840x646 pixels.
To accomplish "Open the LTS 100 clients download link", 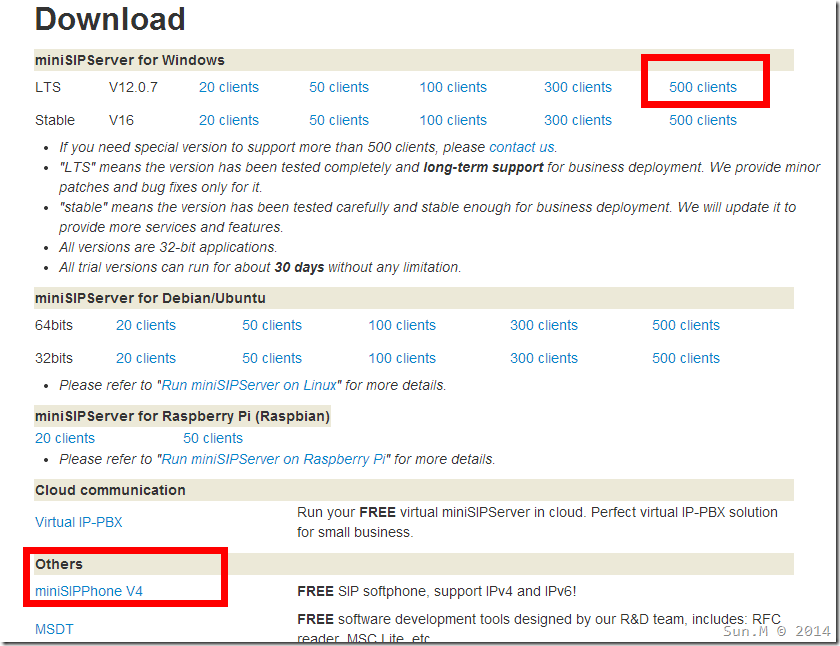I will click(x=452, y=87).
